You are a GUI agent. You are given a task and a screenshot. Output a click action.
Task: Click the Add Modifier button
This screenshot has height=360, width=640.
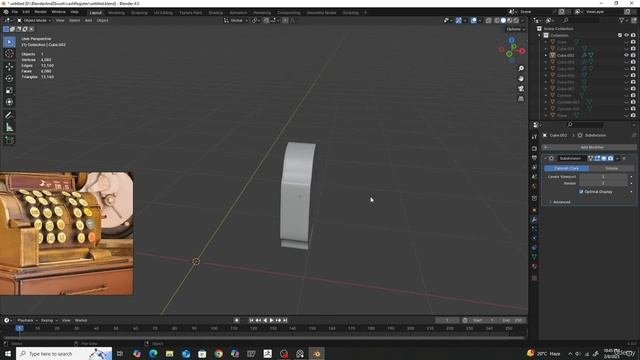pyautogui.click(x=589, y=147)
